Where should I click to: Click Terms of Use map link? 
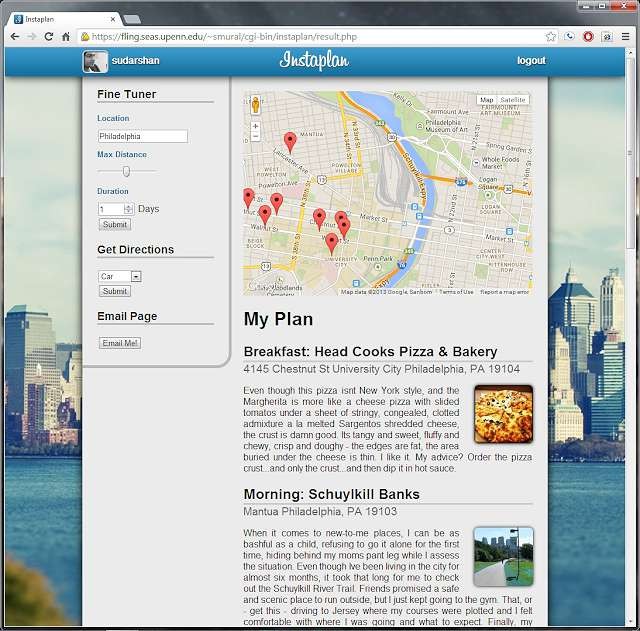pos(456,292)
